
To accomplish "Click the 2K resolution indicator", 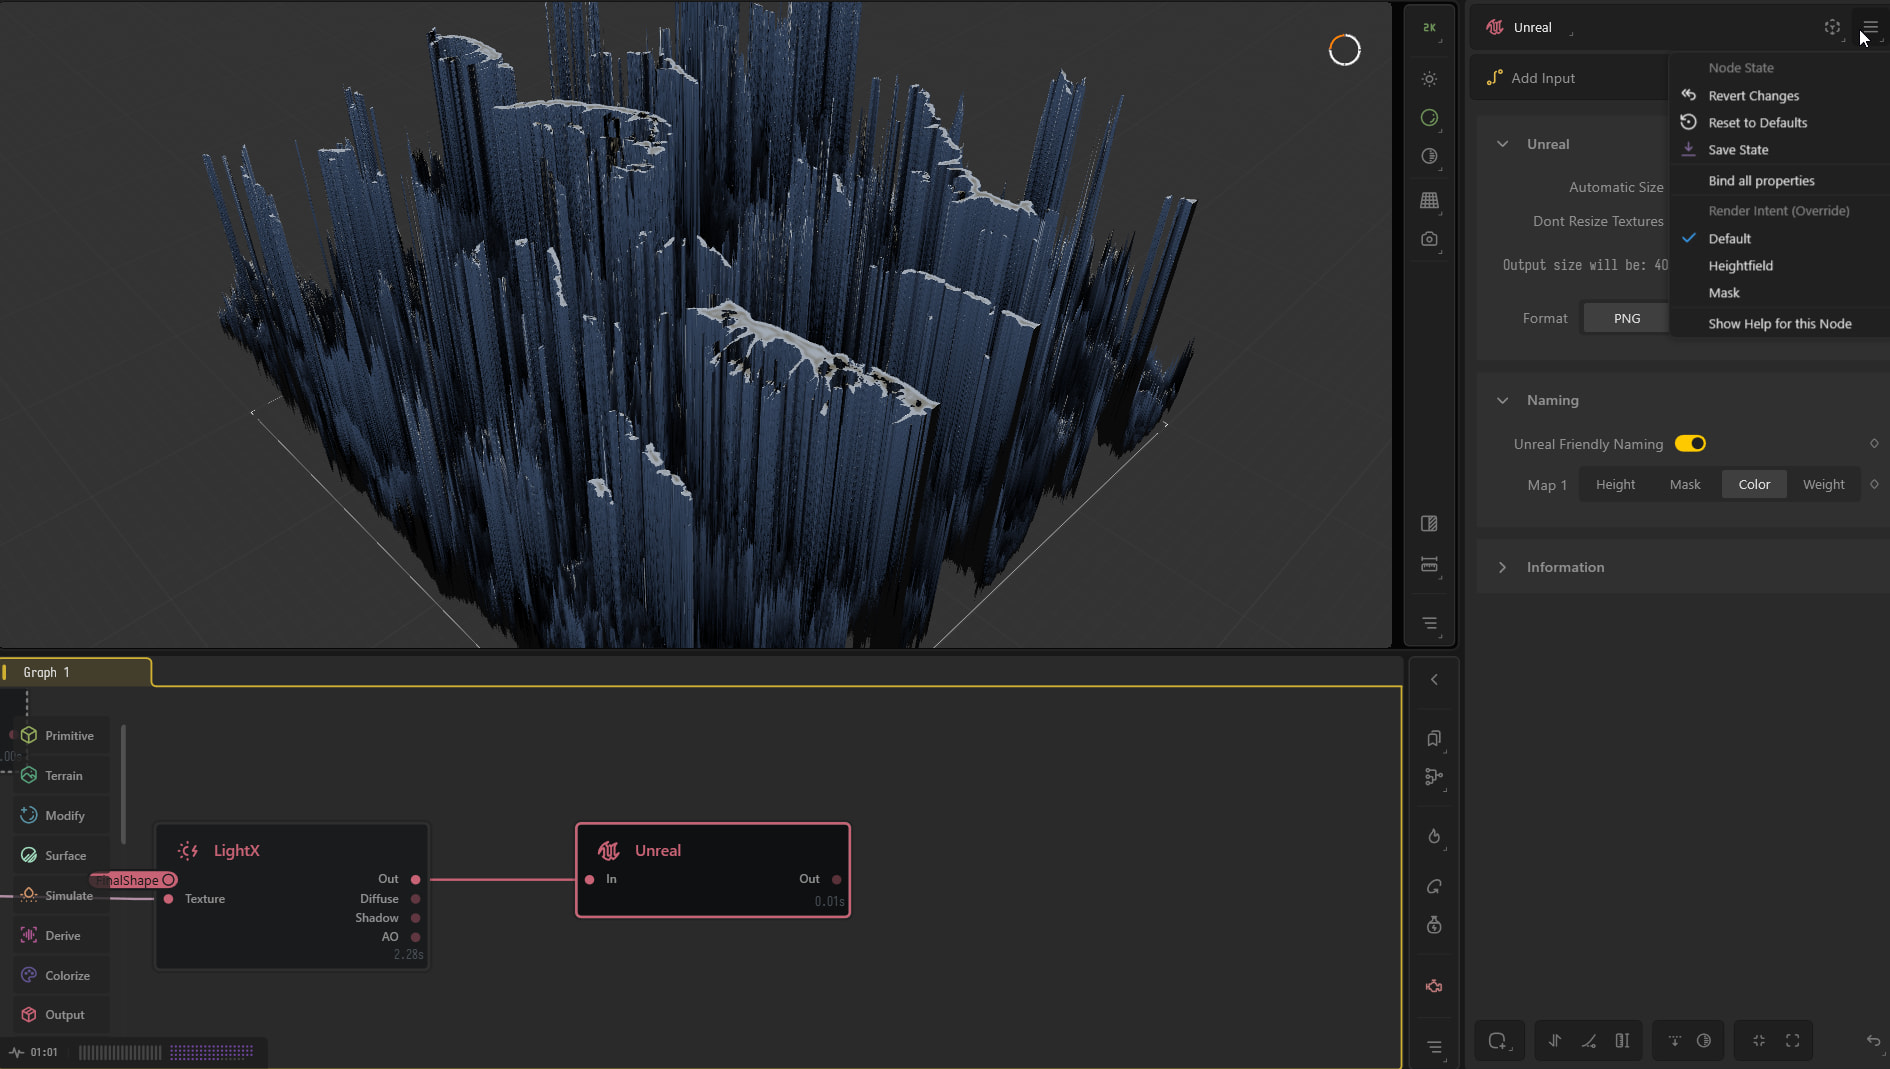I will tap(1429, 28).
